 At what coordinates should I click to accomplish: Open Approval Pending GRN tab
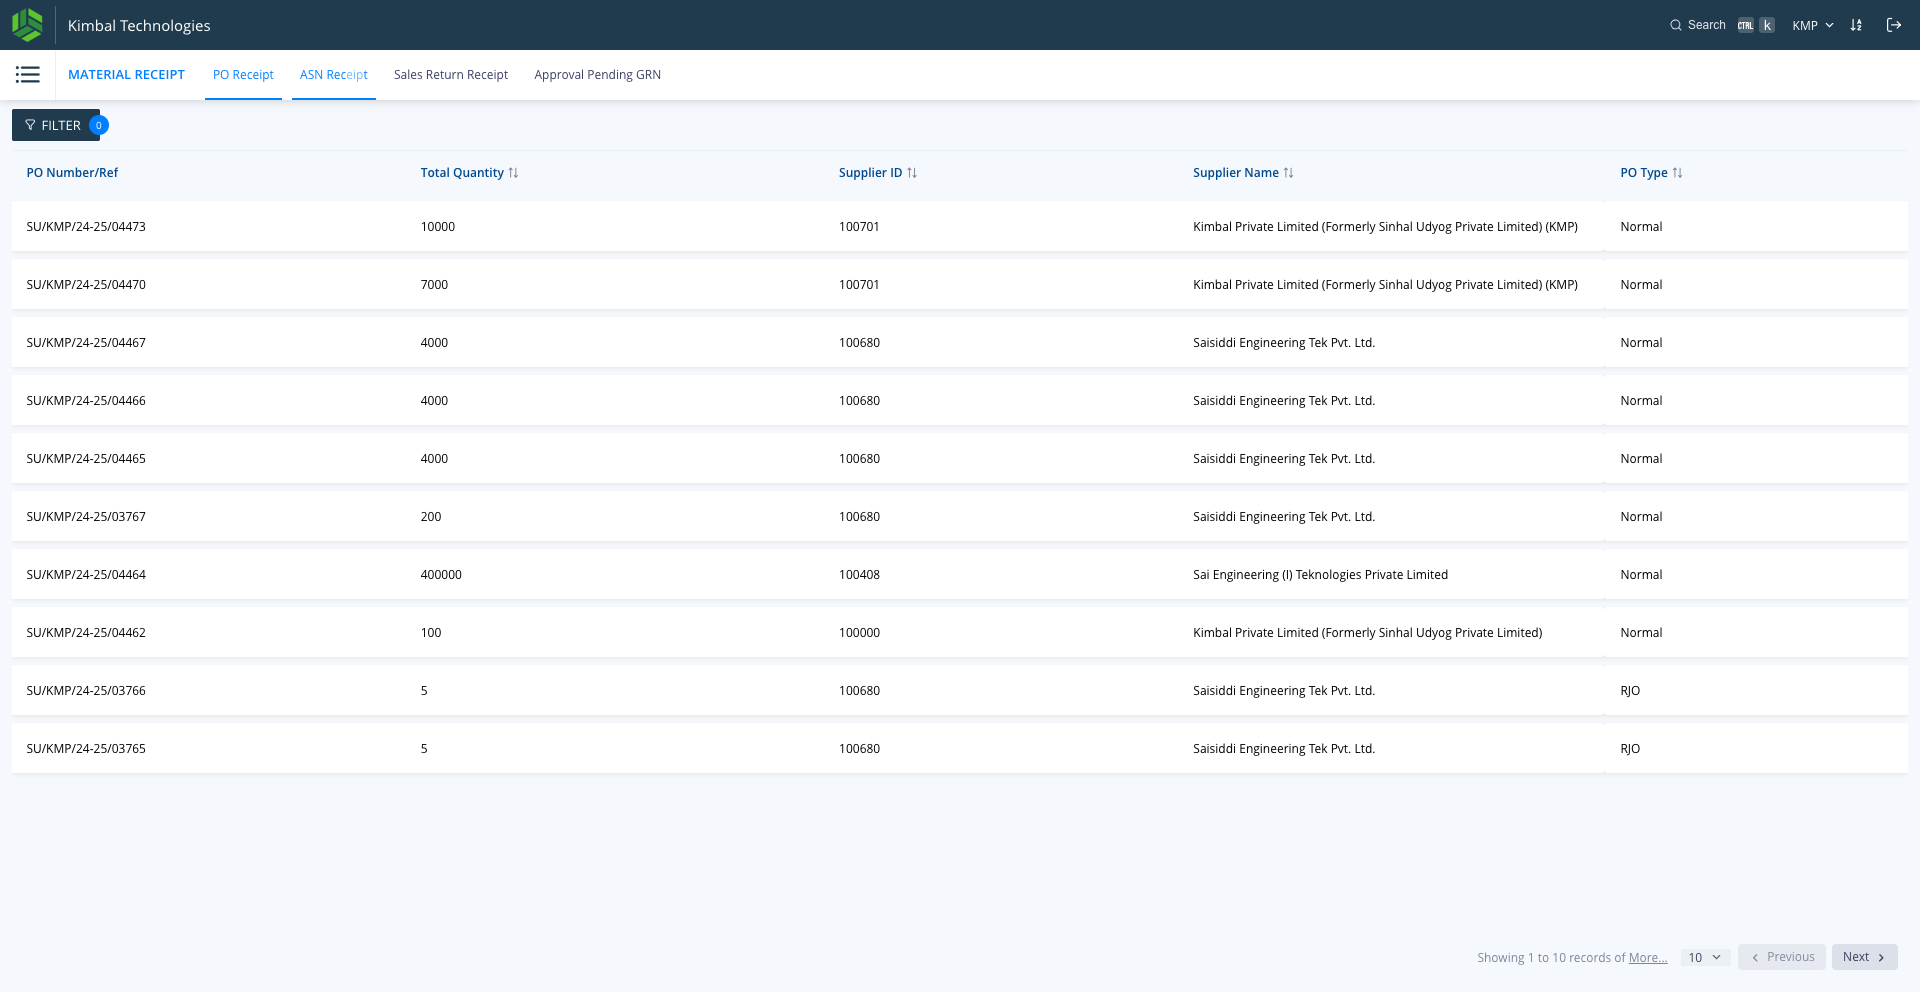[597, 75]
